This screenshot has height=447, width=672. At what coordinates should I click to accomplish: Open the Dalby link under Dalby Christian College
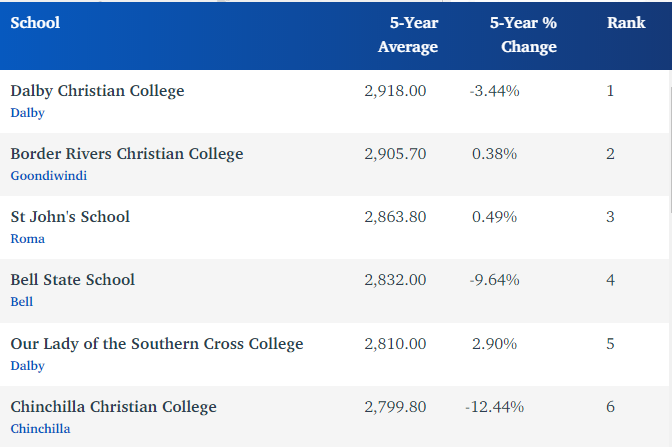click(27, 113)
